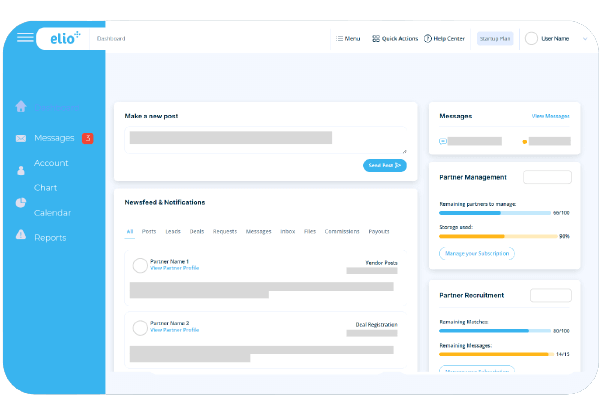Click the Storage used orange progress bar
Viewport: 602px width, 414px height.
(498, 237)
